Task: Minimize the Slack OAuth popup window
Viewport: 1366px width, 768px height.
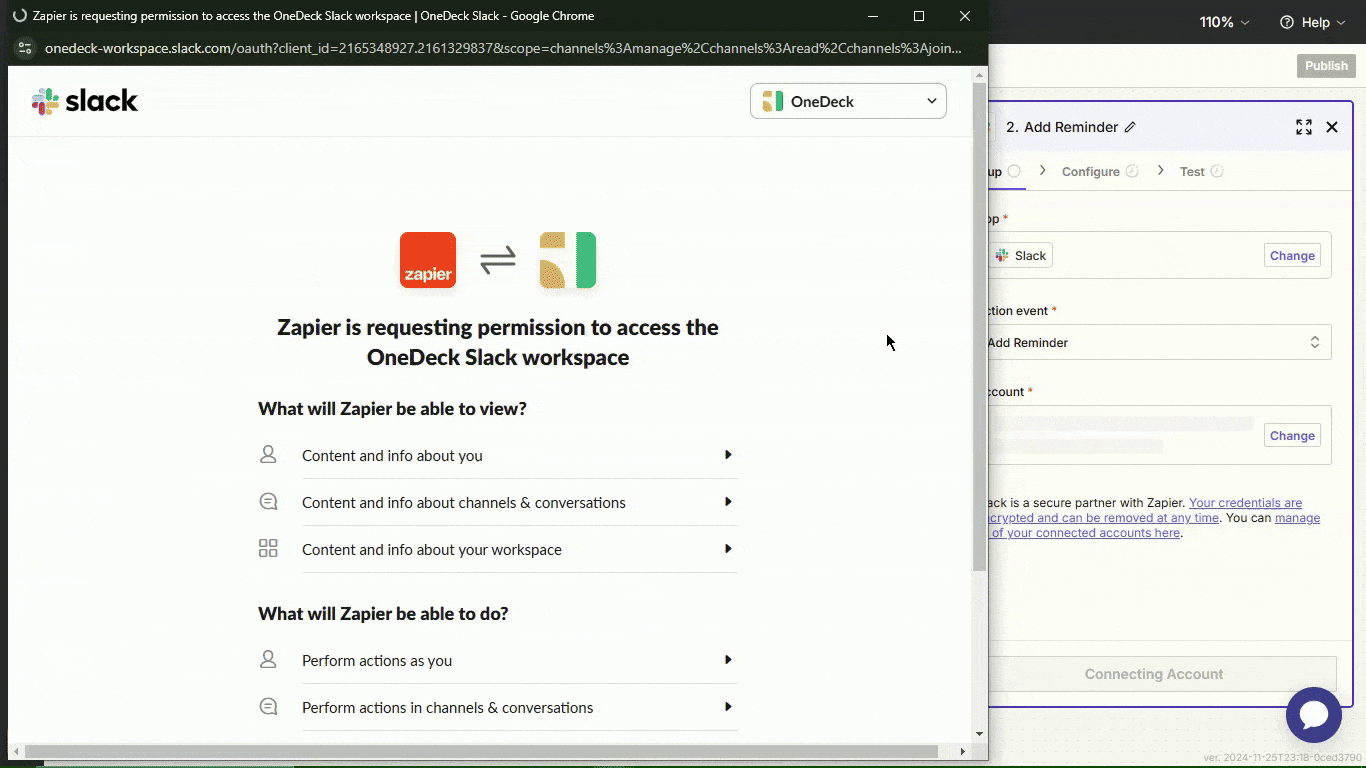Action: (873, 16)
